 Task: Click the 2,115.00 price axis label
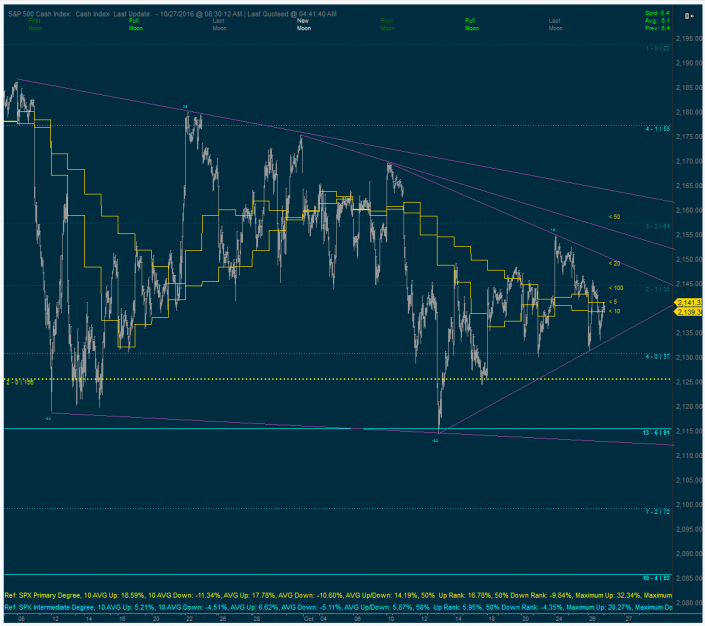click(x=689, y=431)
